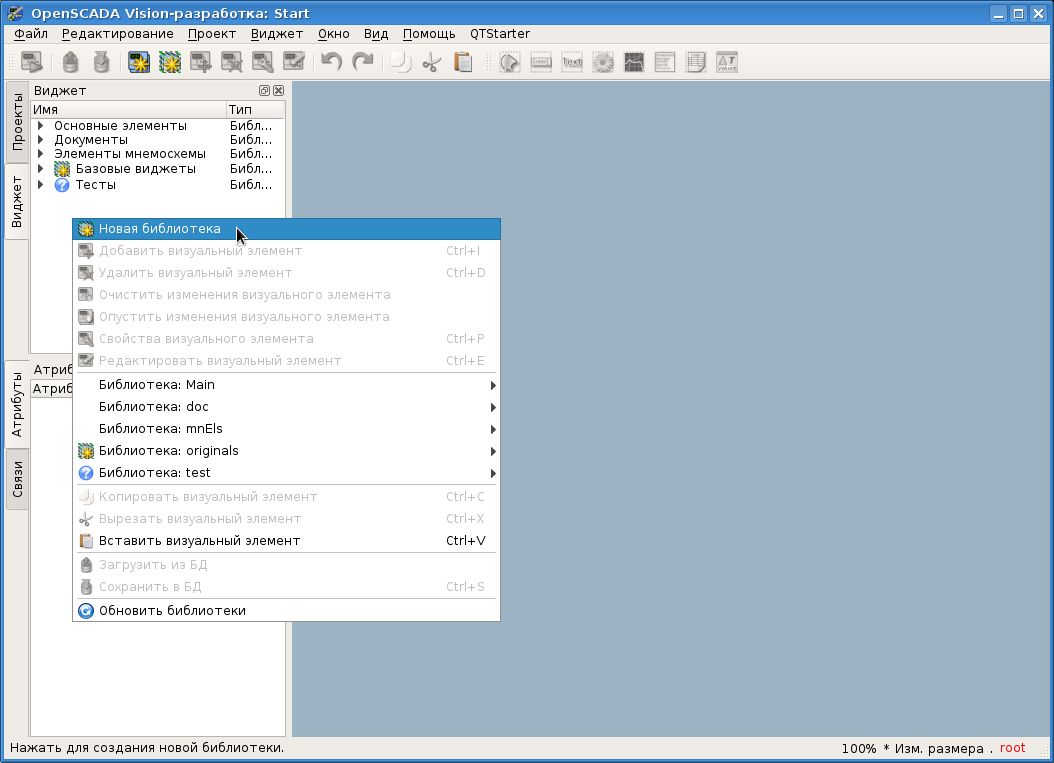
Task: Click the Загрузить из БД menu entry
Action: click(286, 565)
